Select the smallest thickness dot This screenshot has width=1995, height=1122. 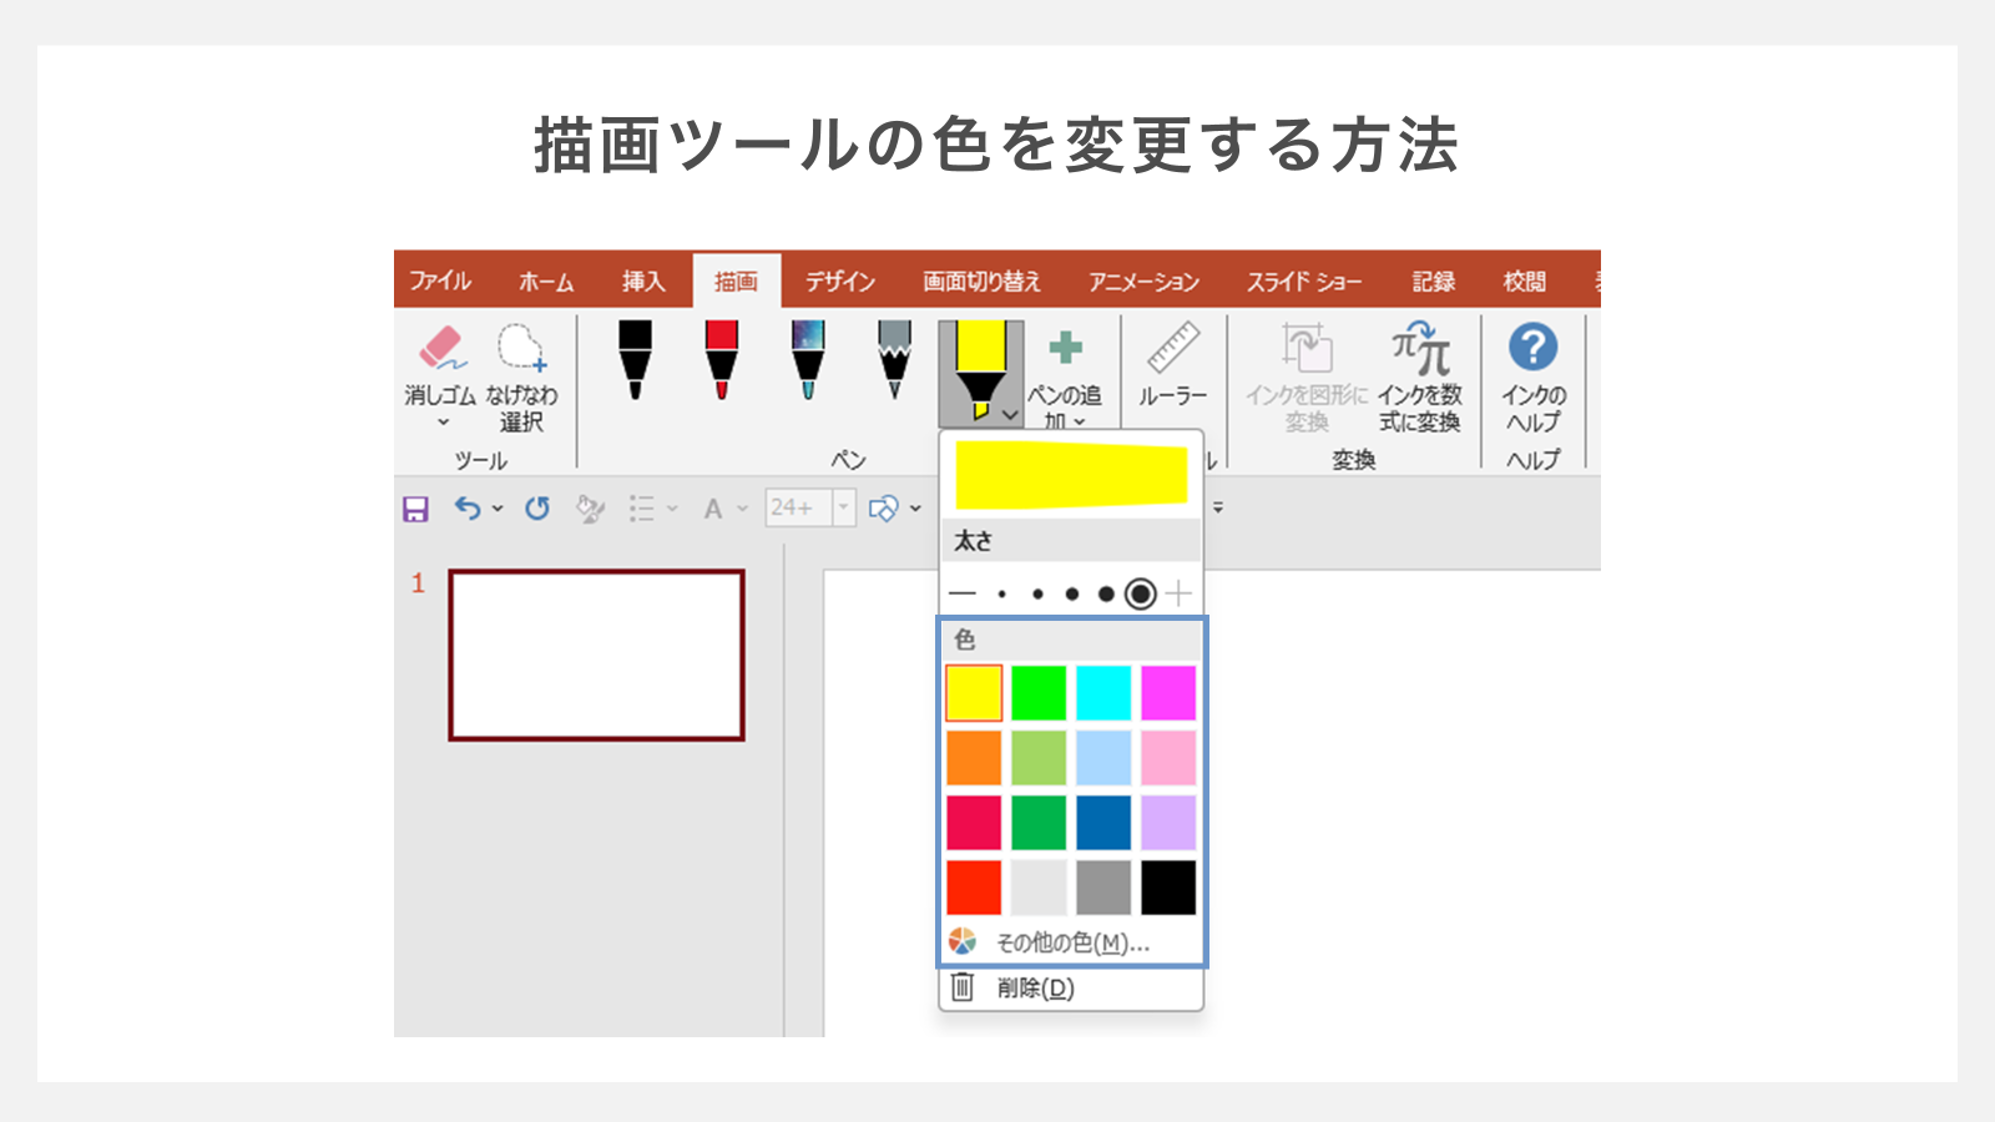click(1002, 594)
